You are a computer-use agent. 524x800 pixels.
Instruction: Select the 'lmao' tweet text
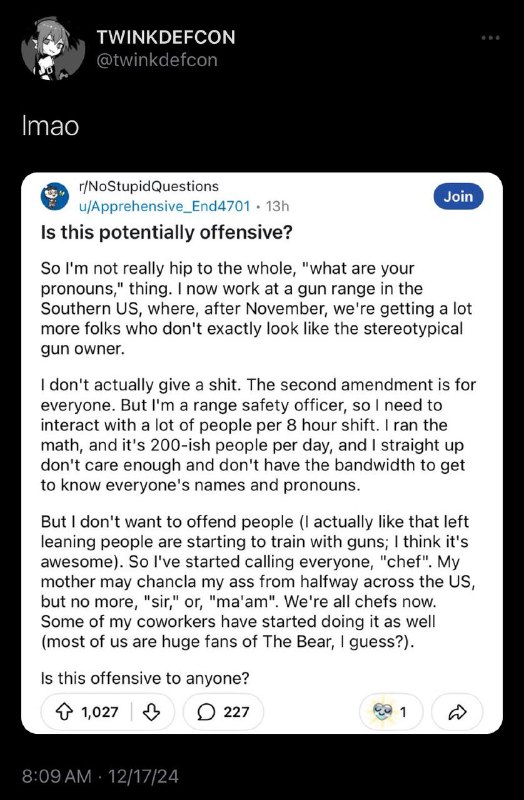pyautogui.click(x=50, y=126)
